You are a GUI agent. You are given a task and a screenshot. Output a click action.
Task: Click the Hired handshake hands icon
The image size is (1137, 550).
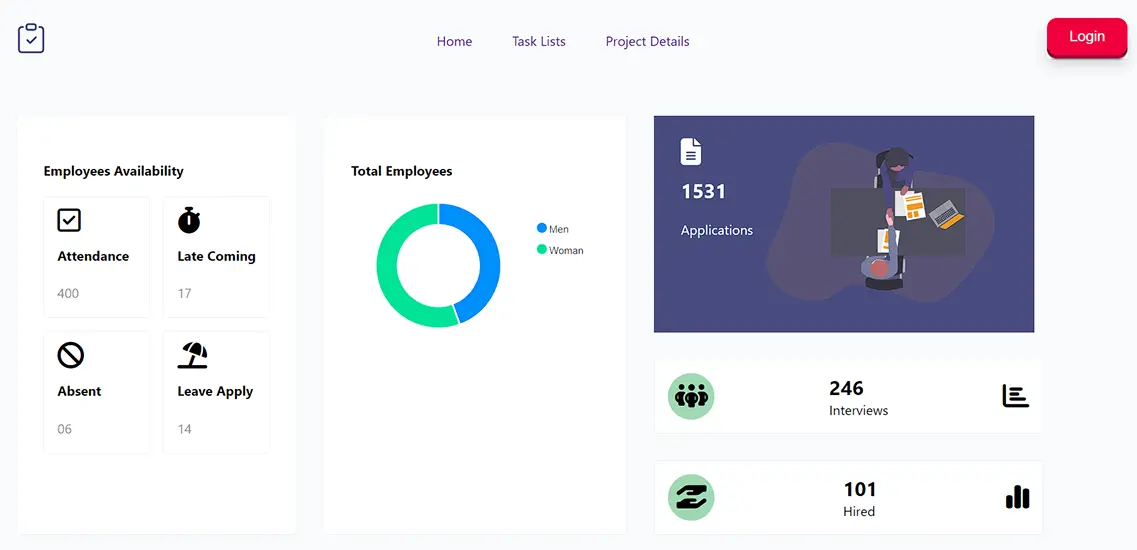(691, 497)
